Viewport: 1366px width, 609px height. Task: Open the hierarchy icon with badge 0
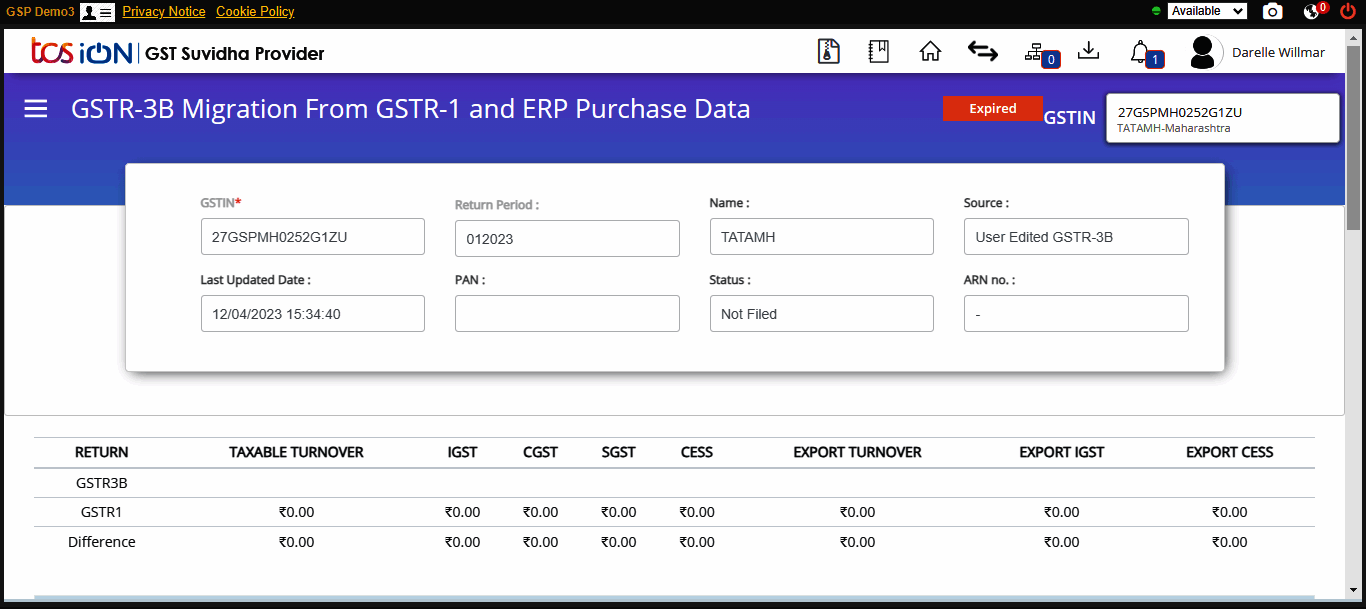tap(1037, 51)
